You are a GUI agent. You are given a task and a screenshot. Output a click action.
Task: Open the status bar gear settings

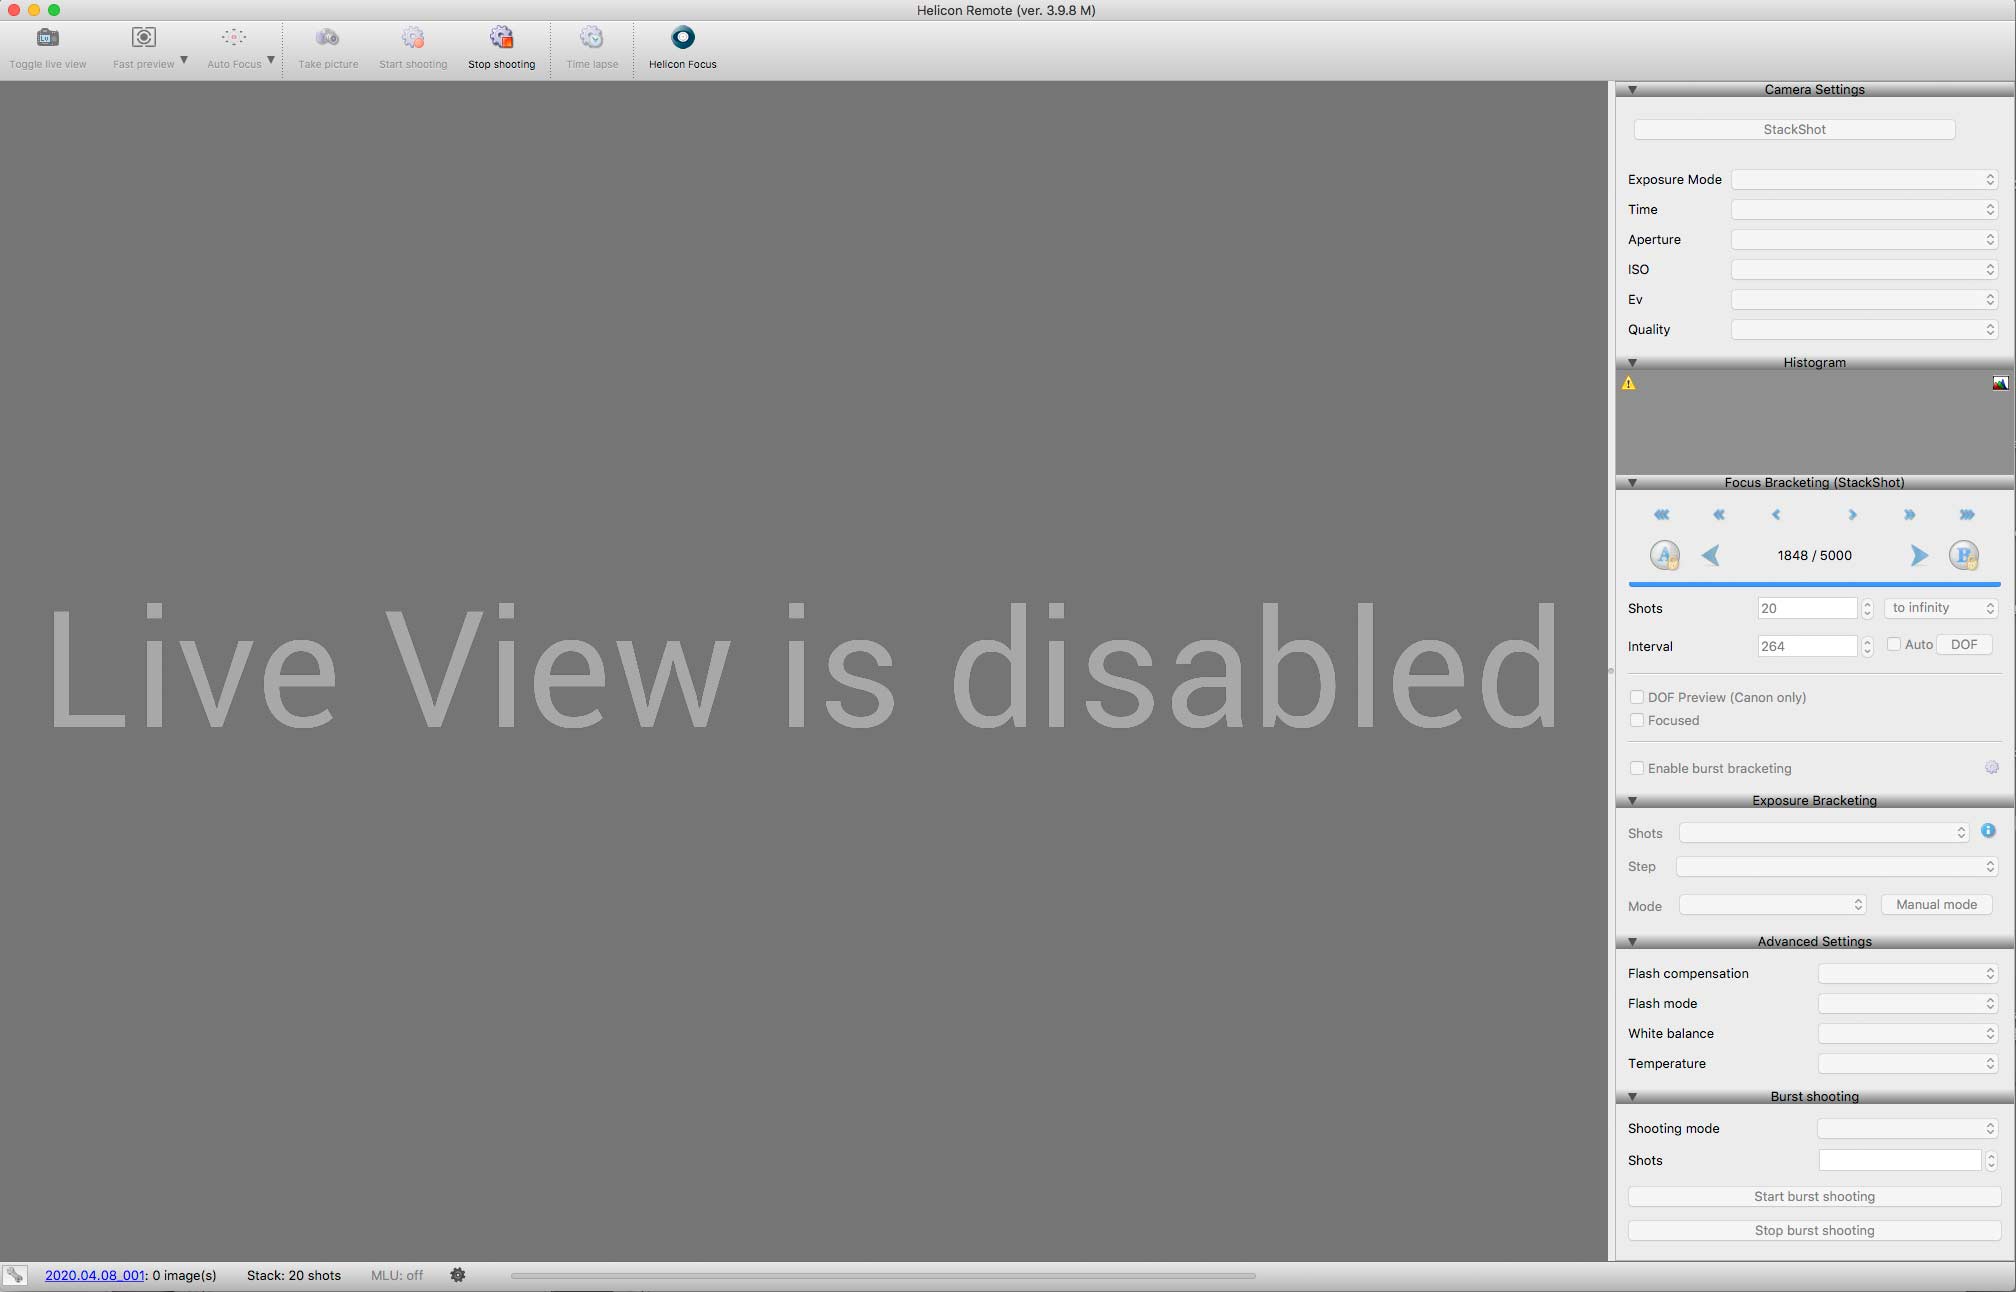pos(458,1275)
